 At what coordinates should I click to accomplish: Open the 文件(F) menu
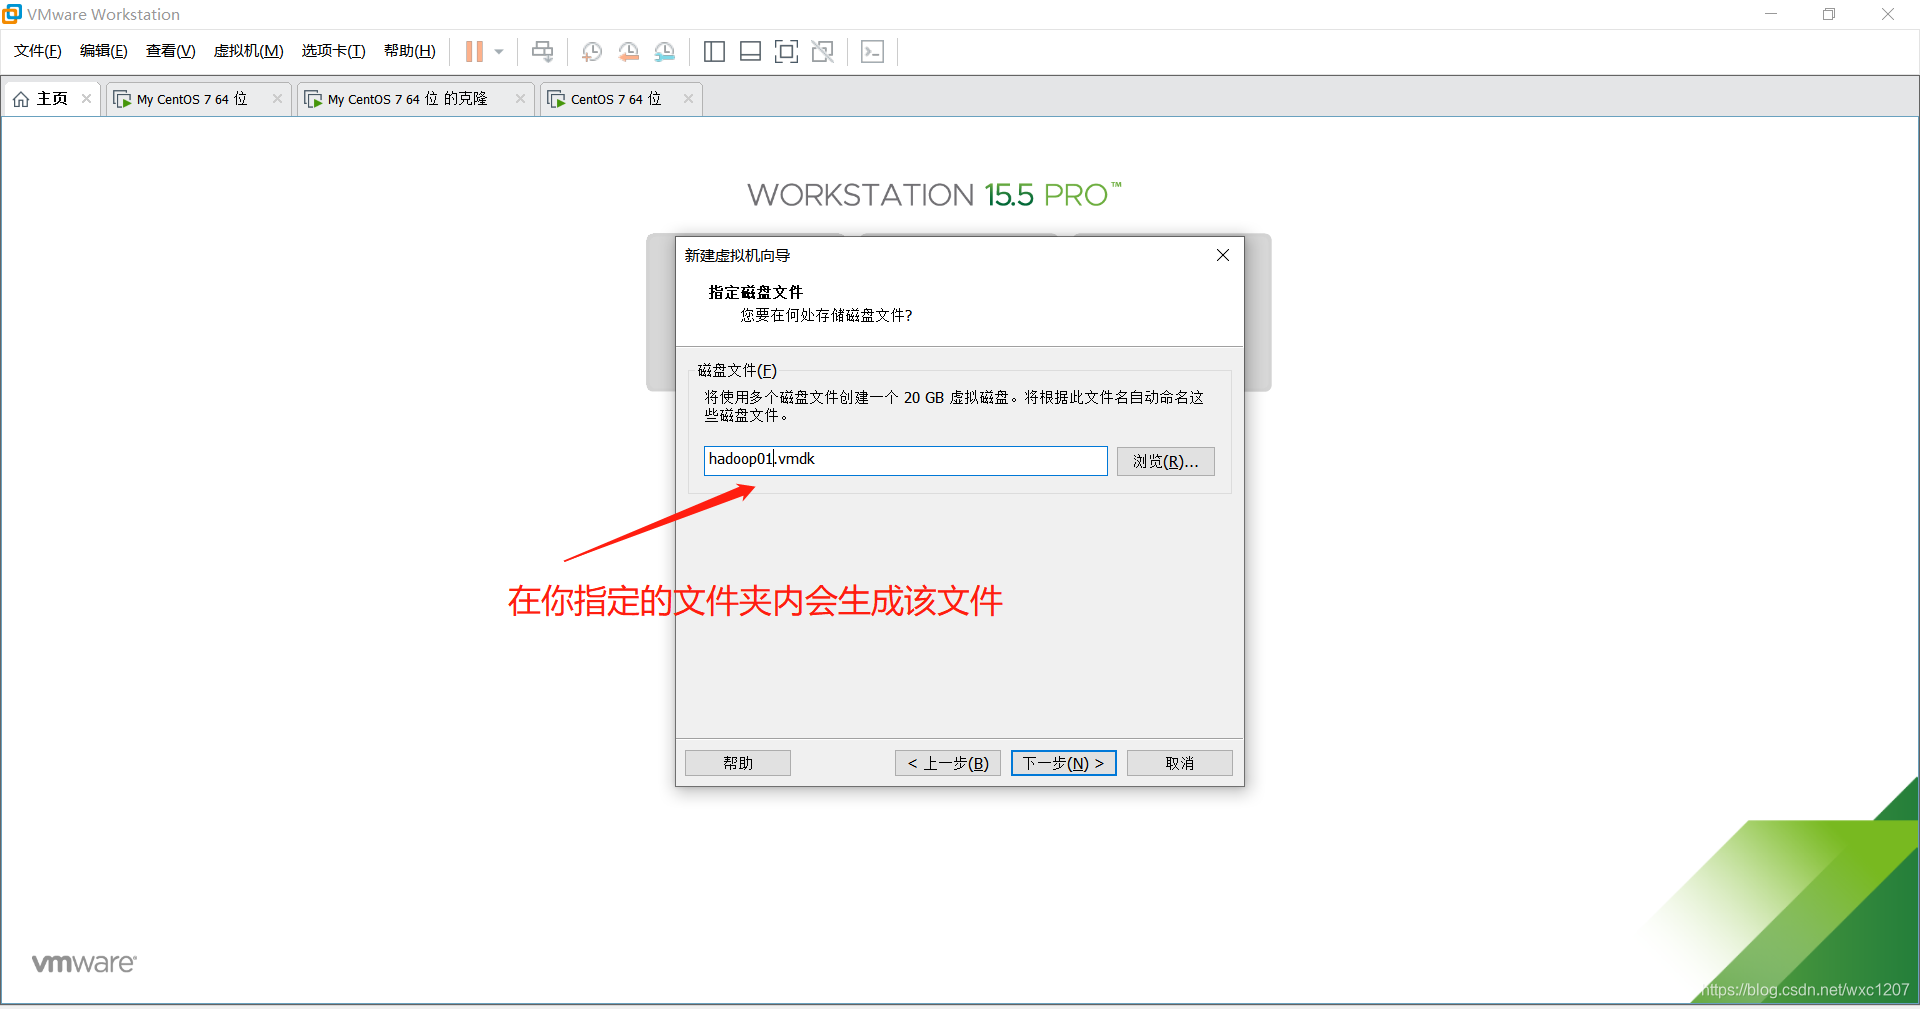point(37,51)
